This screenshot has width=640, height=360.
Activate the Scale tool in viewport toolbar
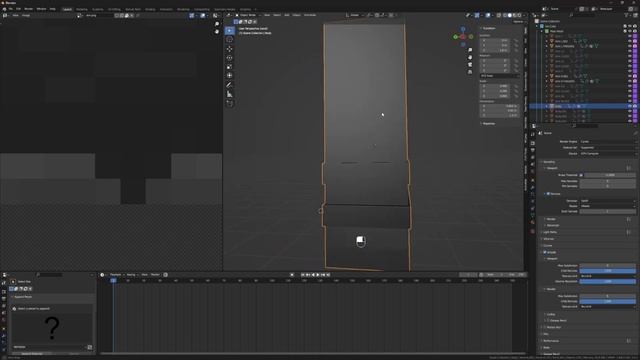coord(229,67)
